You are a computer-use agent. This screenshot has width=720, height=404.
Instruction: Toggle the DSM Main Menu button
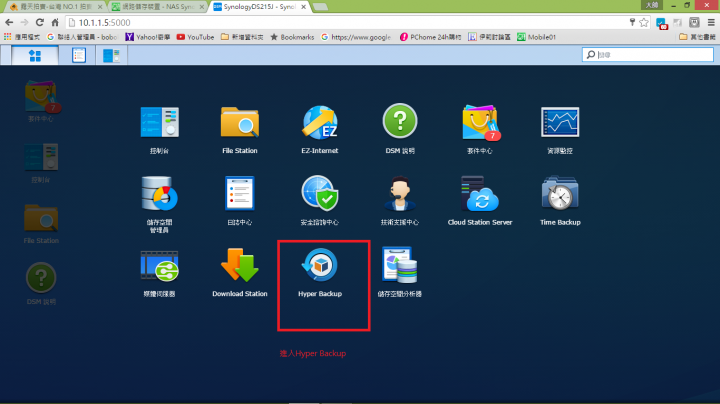[35, 56]
